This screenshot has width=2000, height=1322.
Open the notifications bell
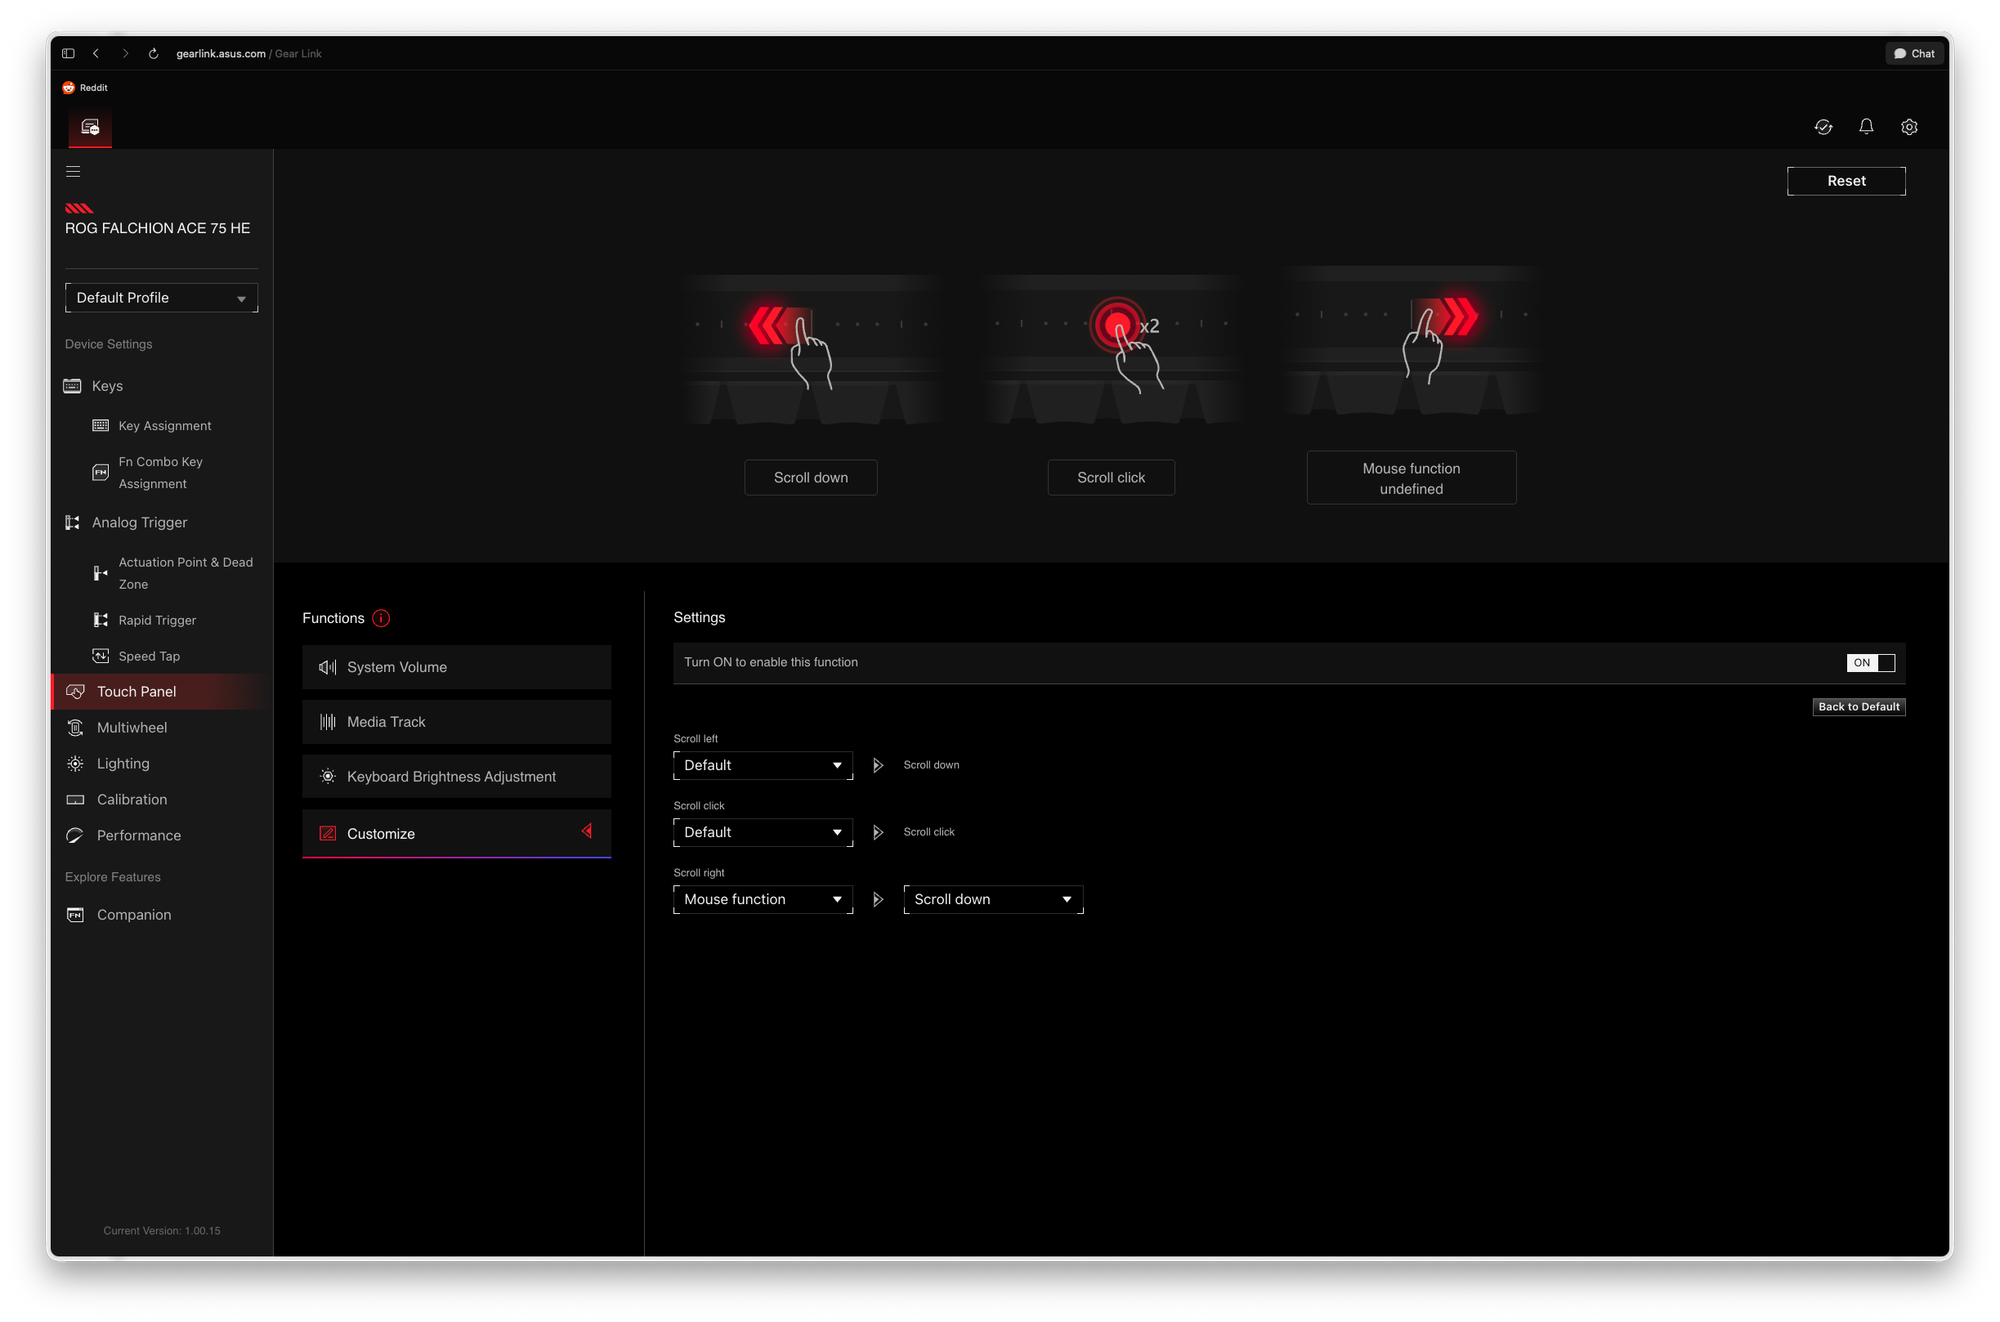click(1866, 127)
